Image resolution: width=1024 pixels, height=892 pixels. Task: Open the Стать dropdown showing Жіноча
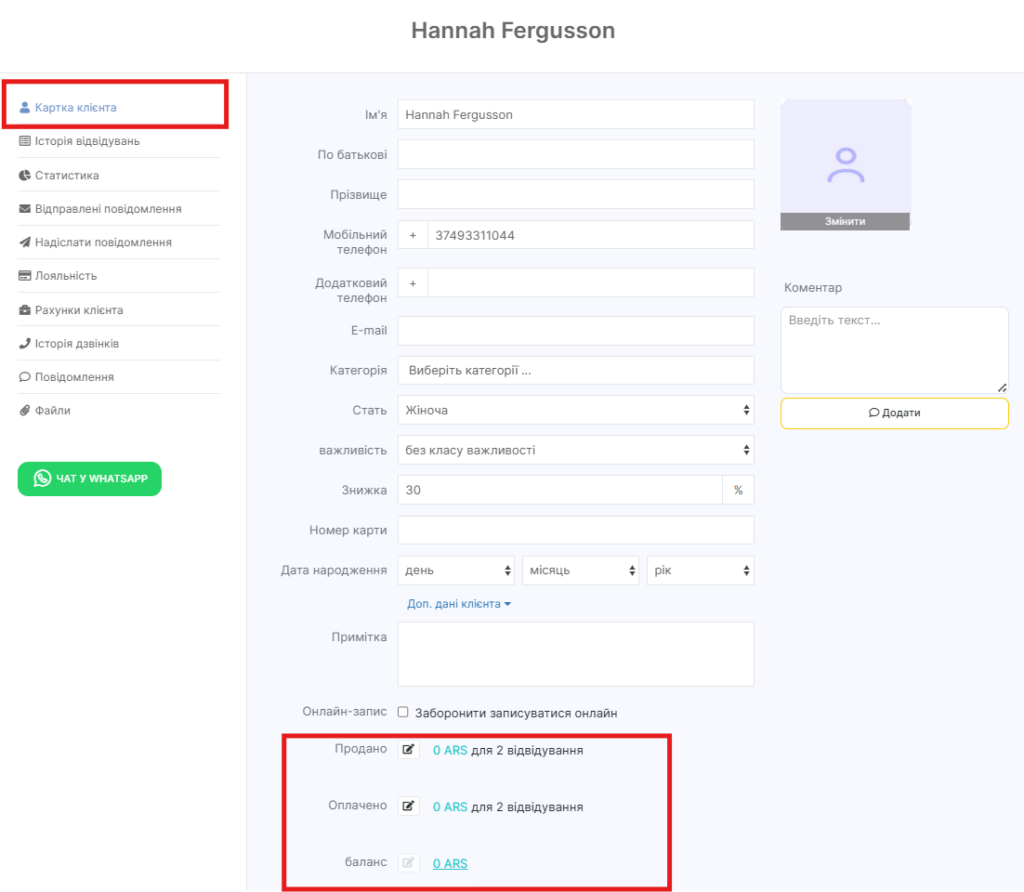pyautogui.click(x=575, y=410)
